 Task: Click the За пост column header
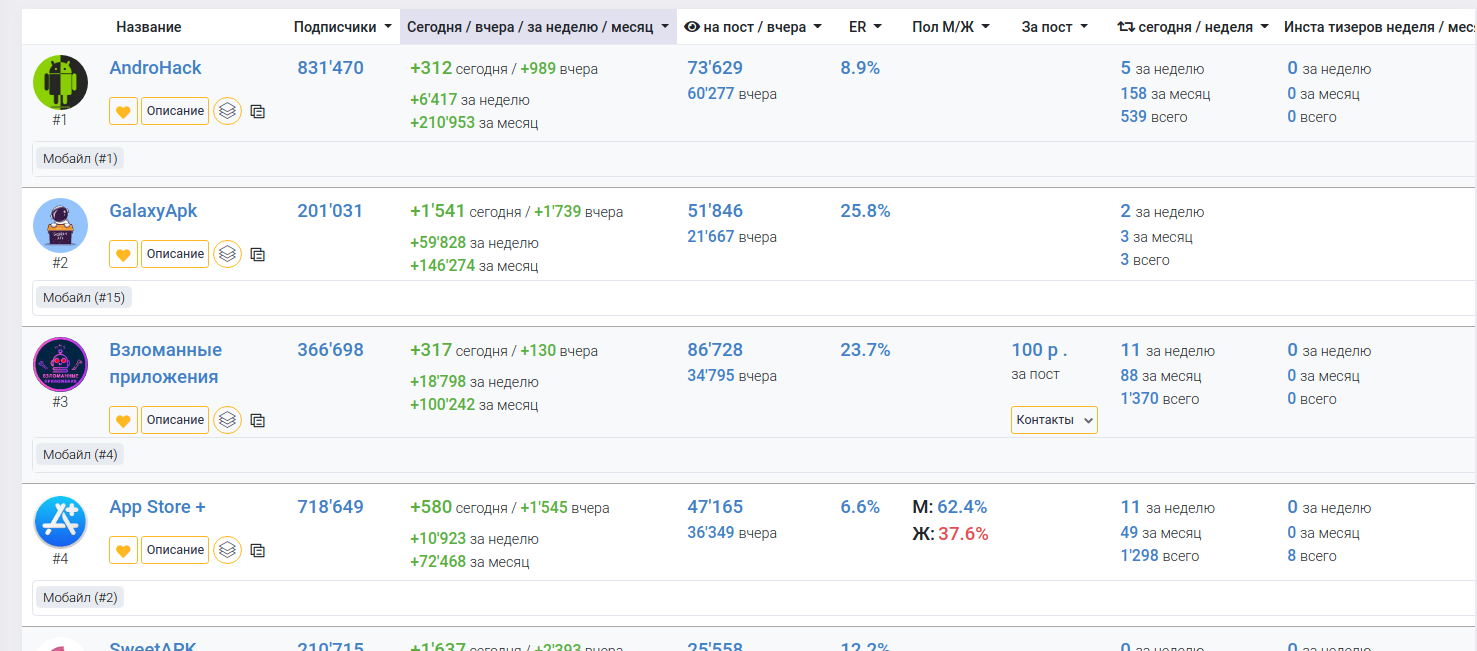coord(1054,27)
